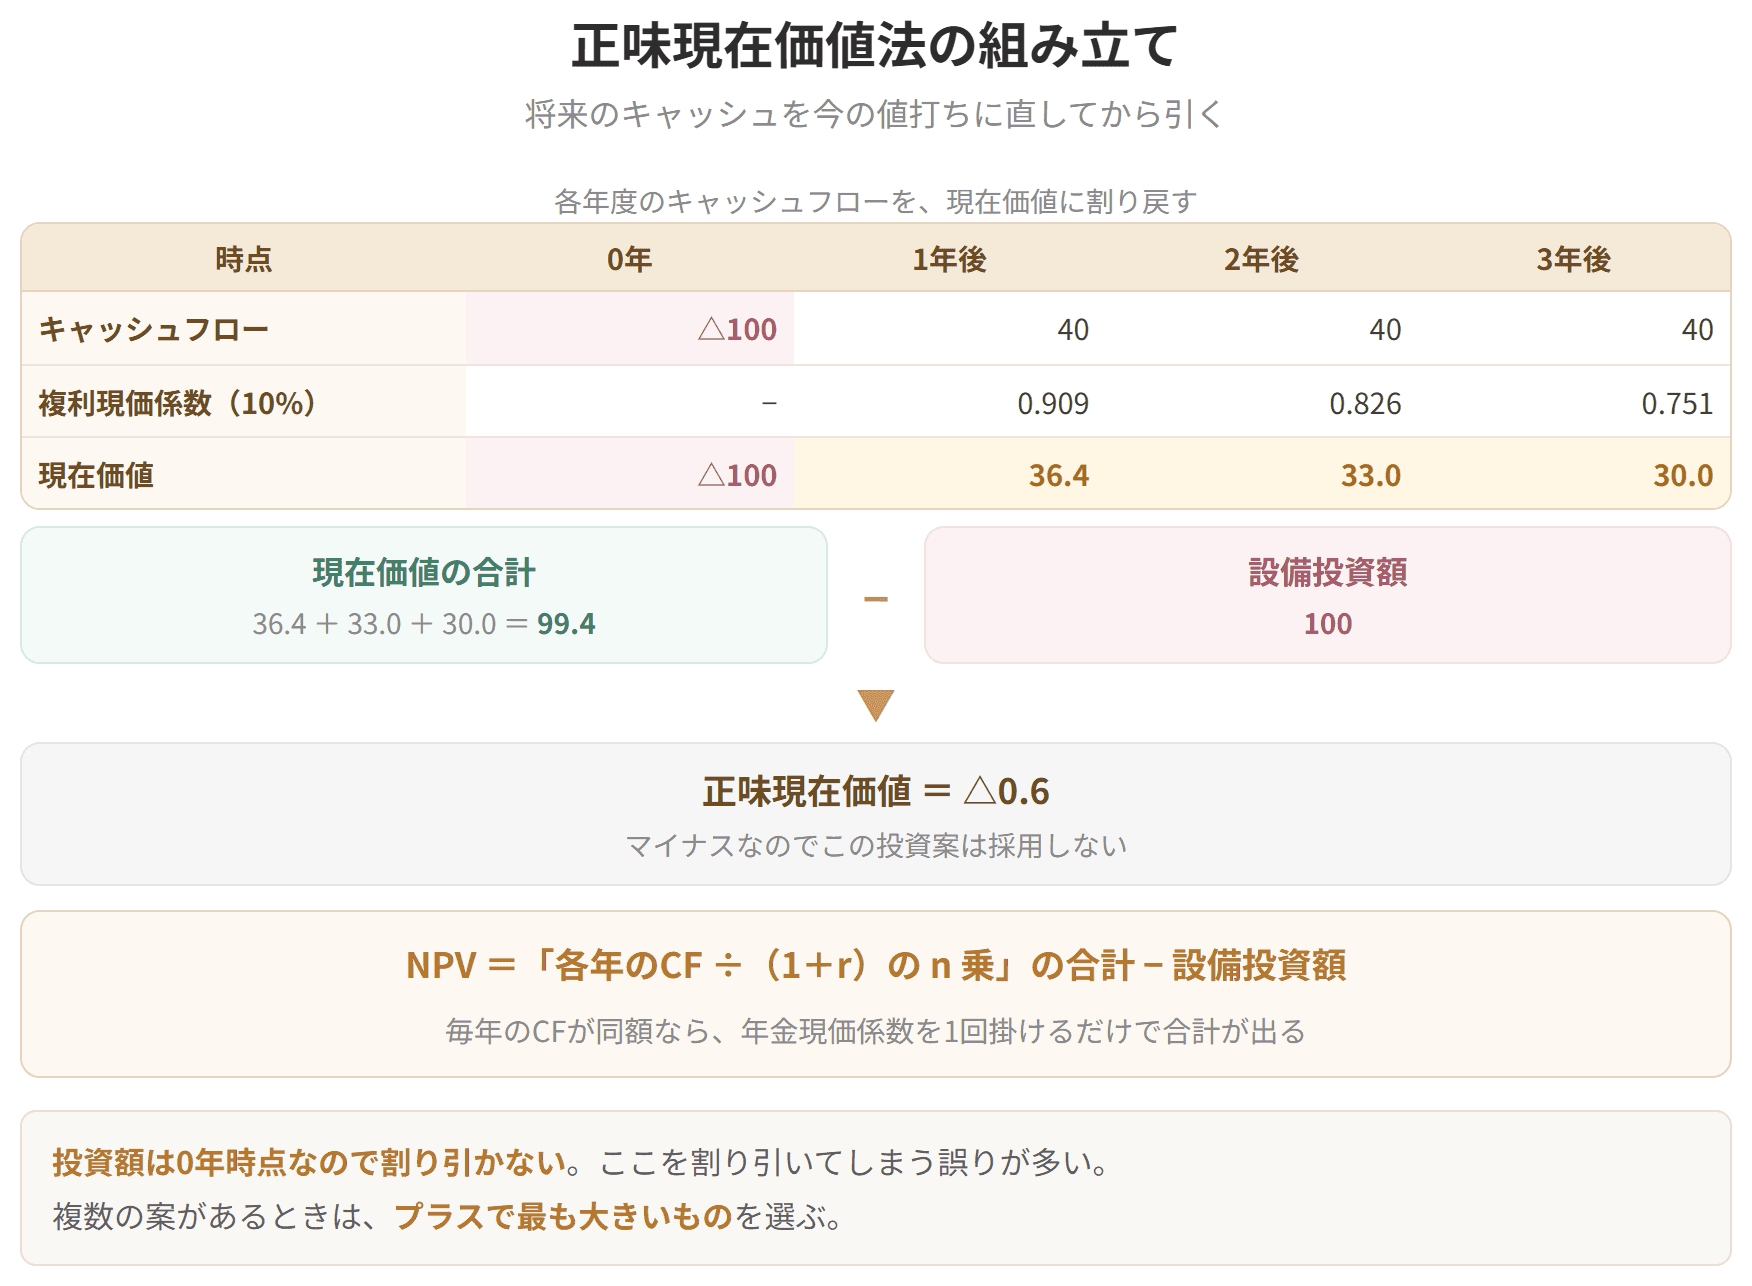This screenshot has width=1752, height=1286.
Task: Select the 2年後 cash flow value 40
Action: click(x=1385, y=329)
